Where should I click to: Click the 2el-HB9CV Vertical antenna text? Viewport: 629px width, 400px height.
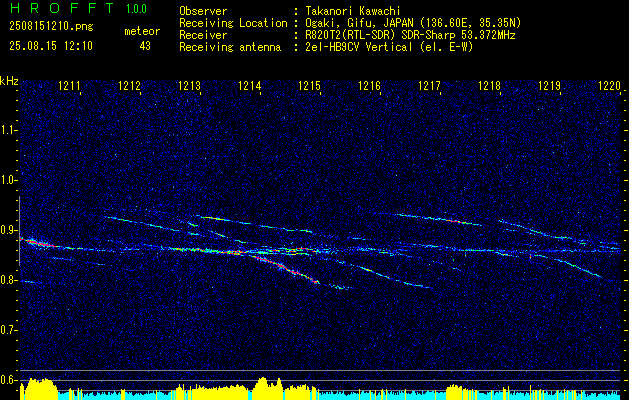point(389,47)
